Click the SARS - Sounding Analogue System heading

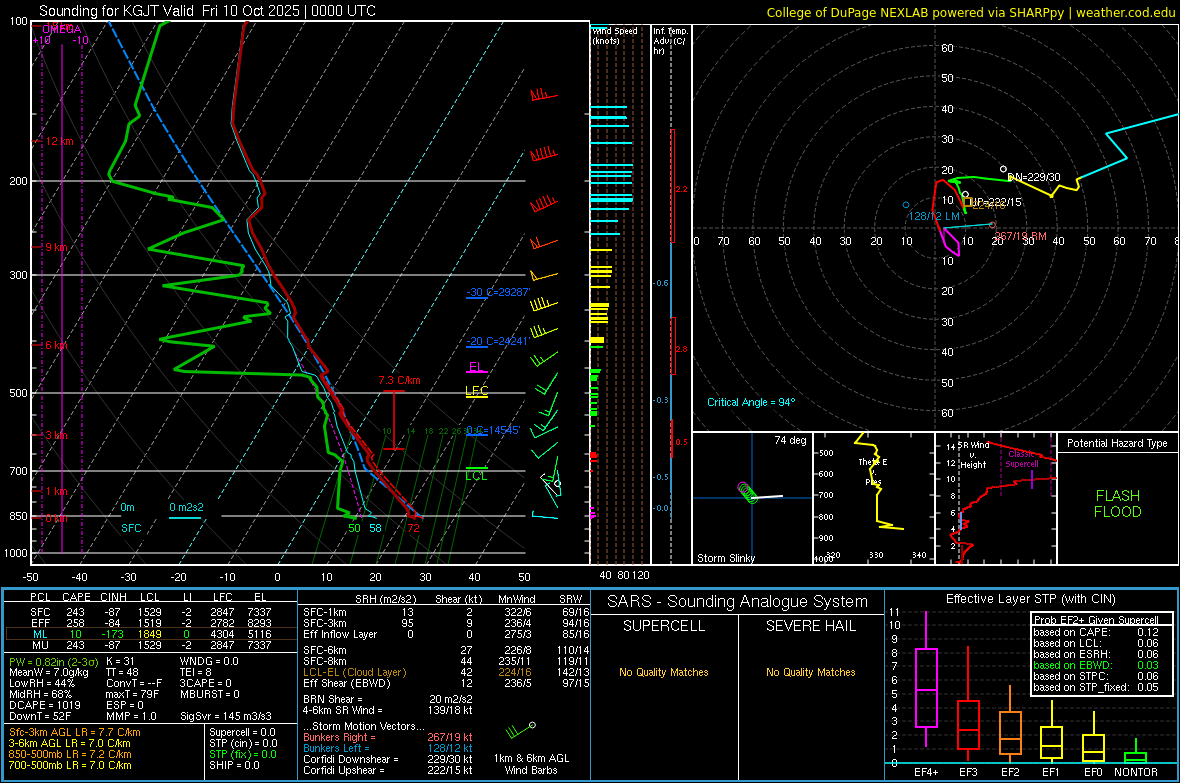(737, 602)
